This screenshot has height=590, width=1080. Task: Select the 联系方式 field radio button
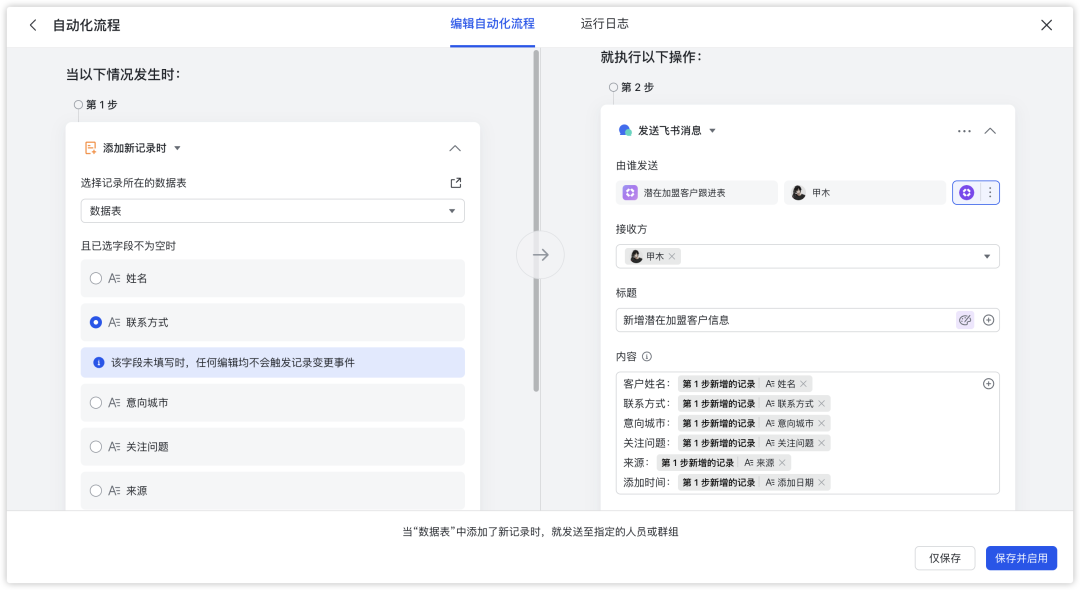click(96, 322)
